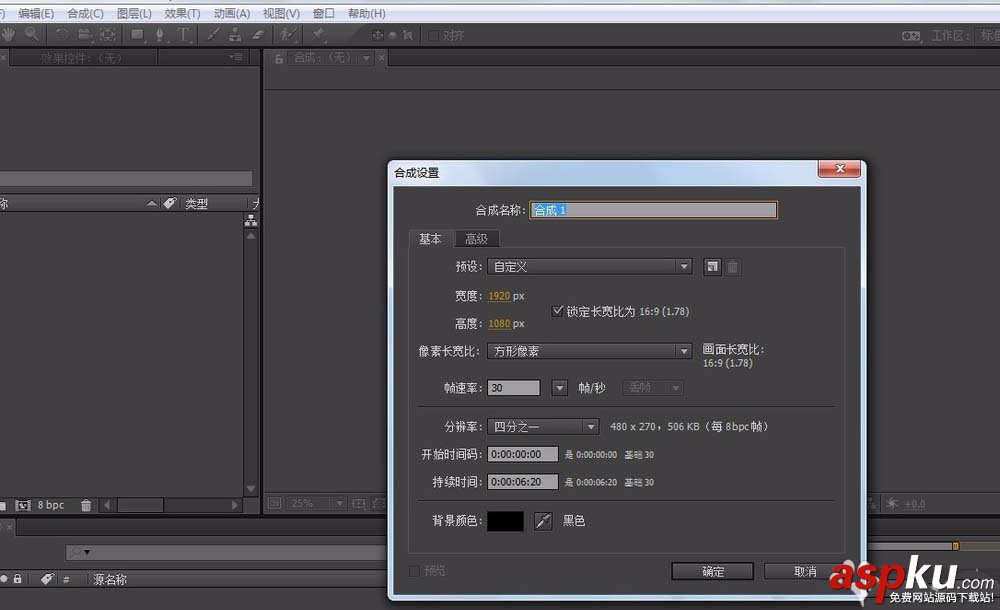Open the 效果(T) menu
Screen dimensions: 1000x610
[x=182, y=13]
